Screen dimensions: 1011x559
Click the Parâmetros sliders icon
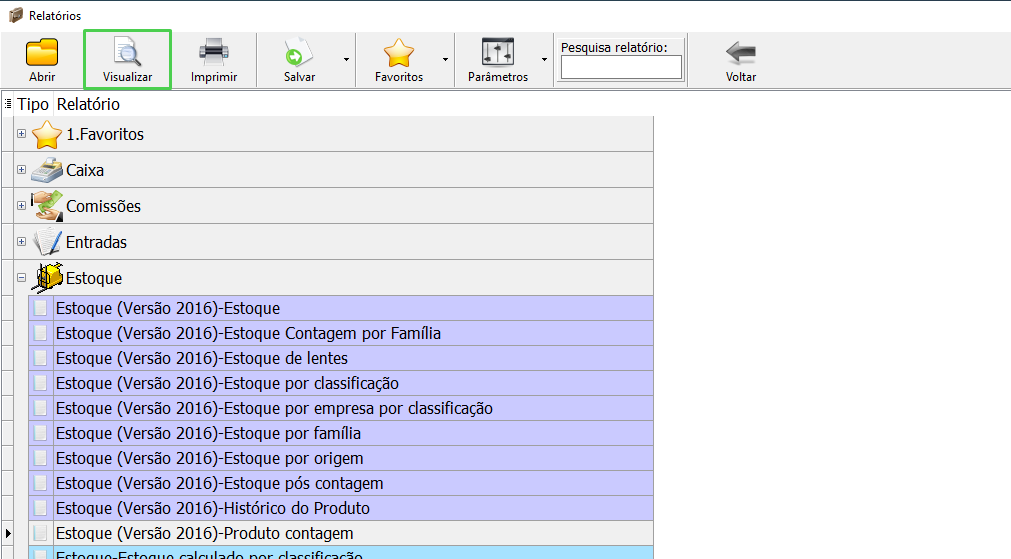[x=497, y=53]
